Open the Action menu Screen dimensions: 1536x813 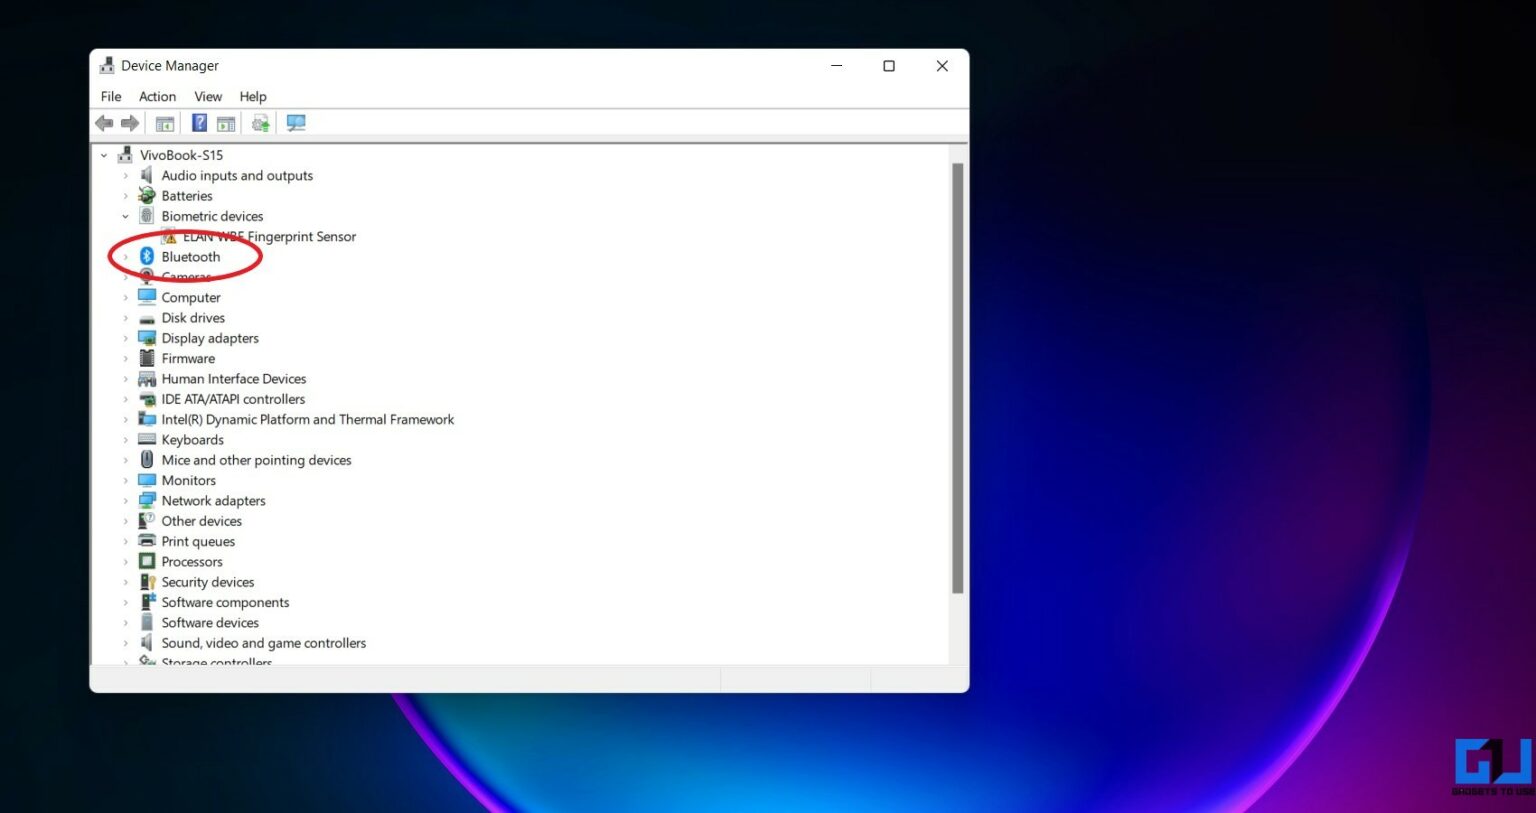click(157, 96)
